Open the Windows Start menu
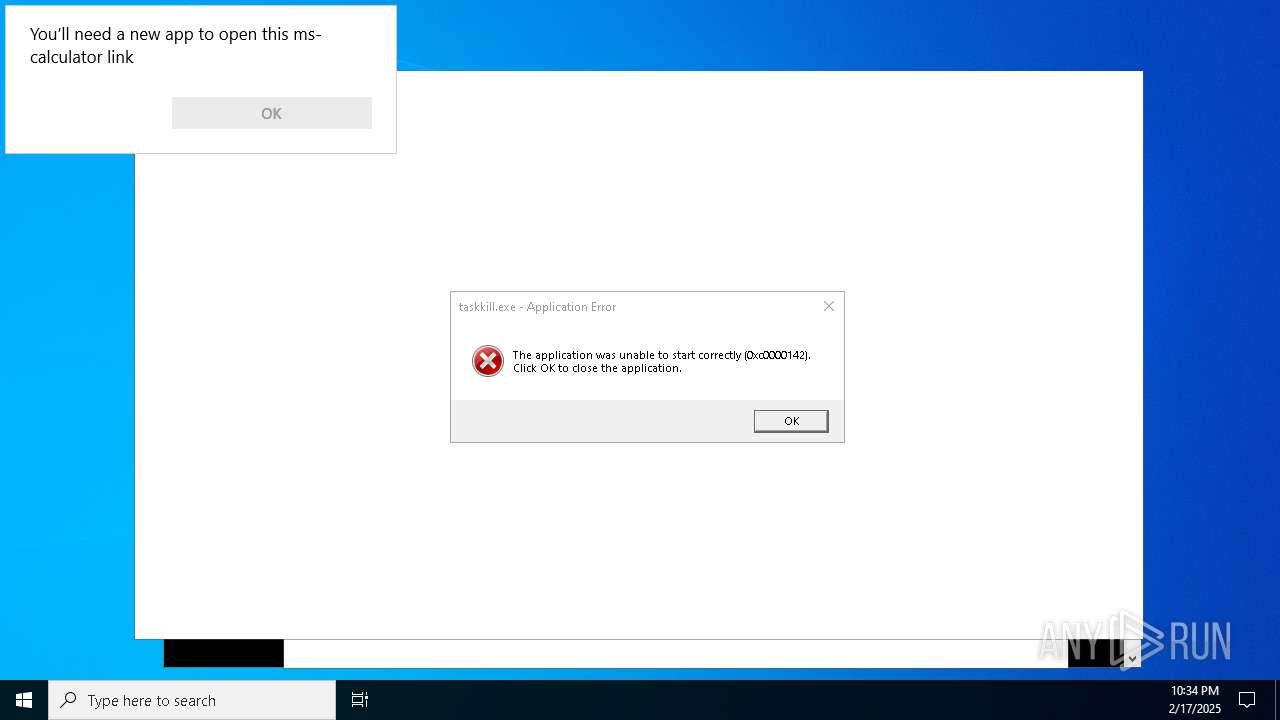Viewport: 1280px width, 720px height. (24, 700)
